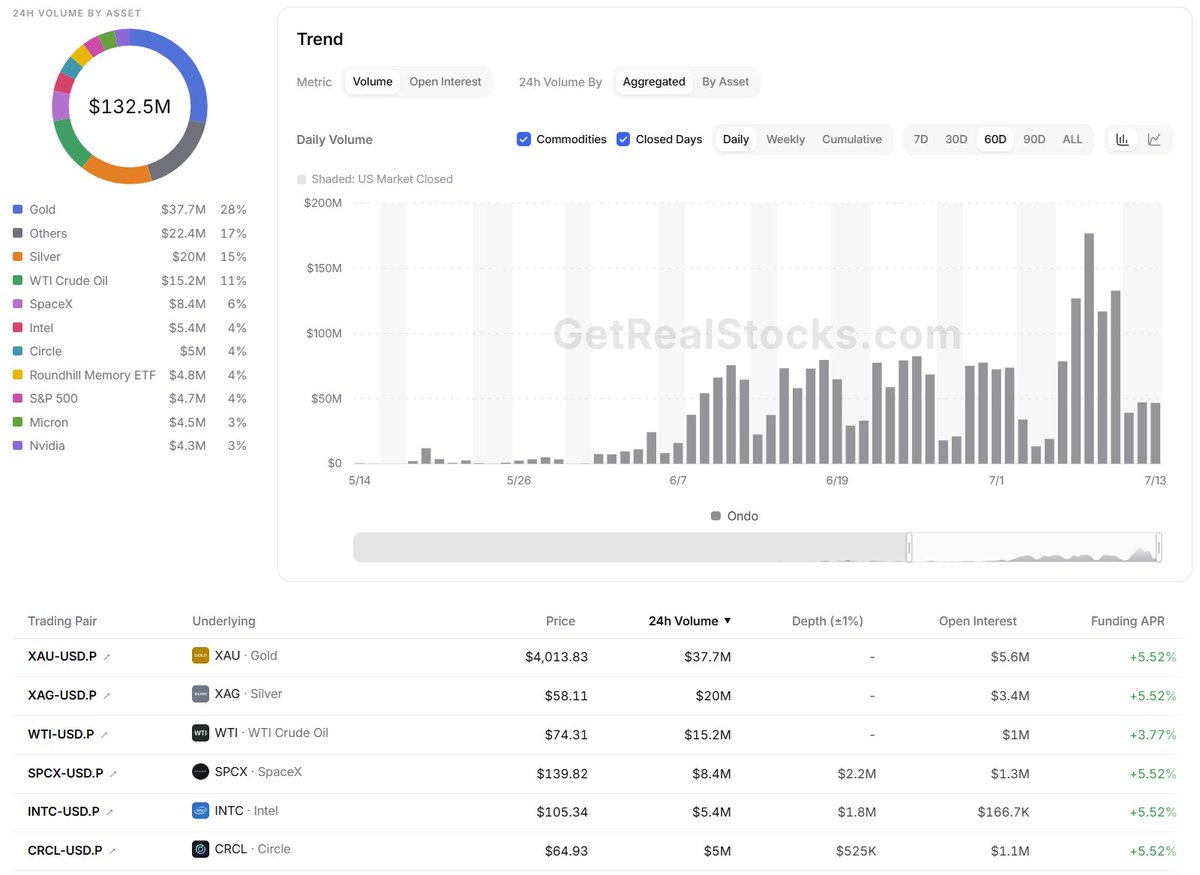Open external link icon for XAU-USD.P
This screenshot has height=875, width=1200.
(x=107, y=657)
